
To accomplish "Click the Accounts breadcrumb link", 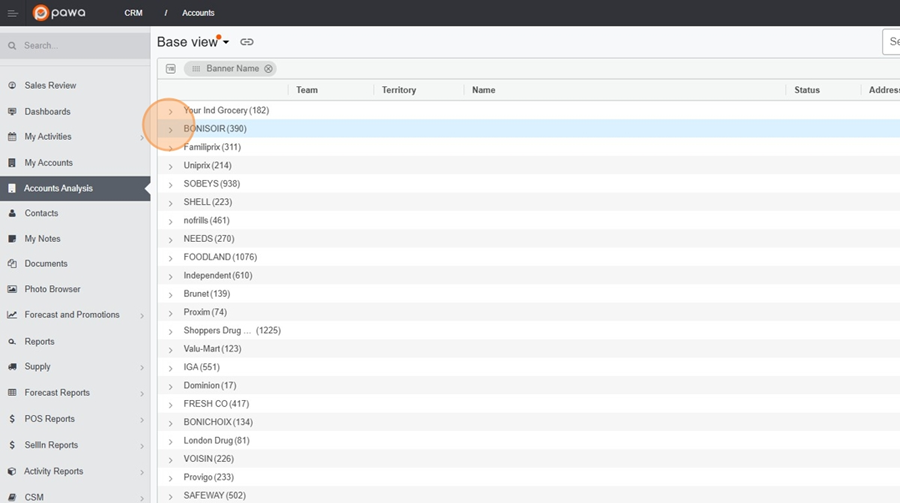I will point(198,13).
